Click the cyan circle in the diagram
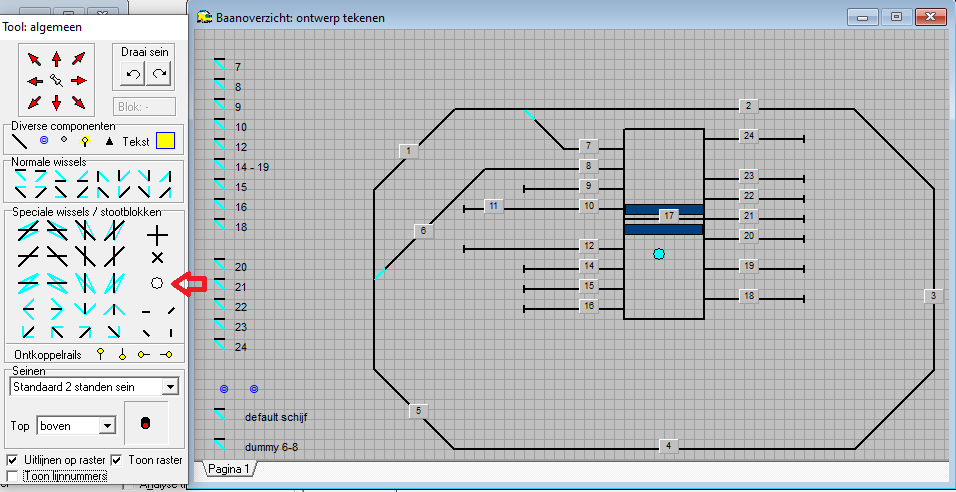 click(x=658, y=254)
